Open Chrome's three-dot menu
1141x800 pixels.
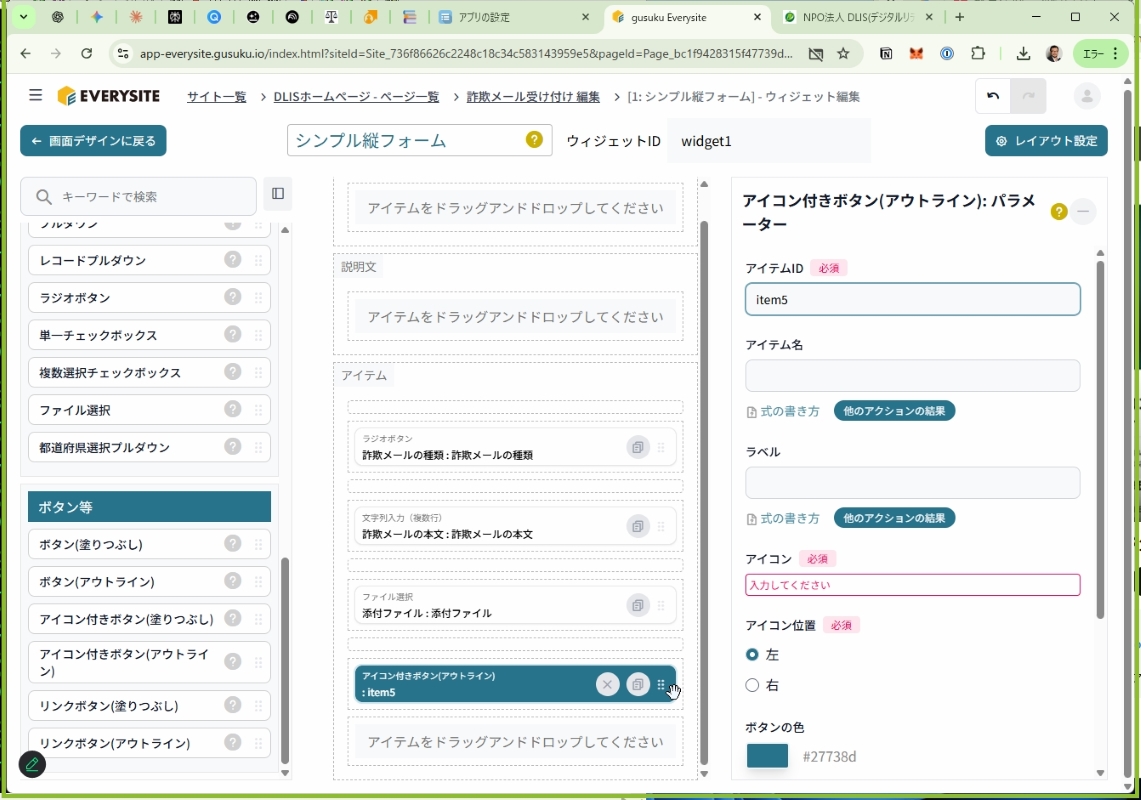1115,54
